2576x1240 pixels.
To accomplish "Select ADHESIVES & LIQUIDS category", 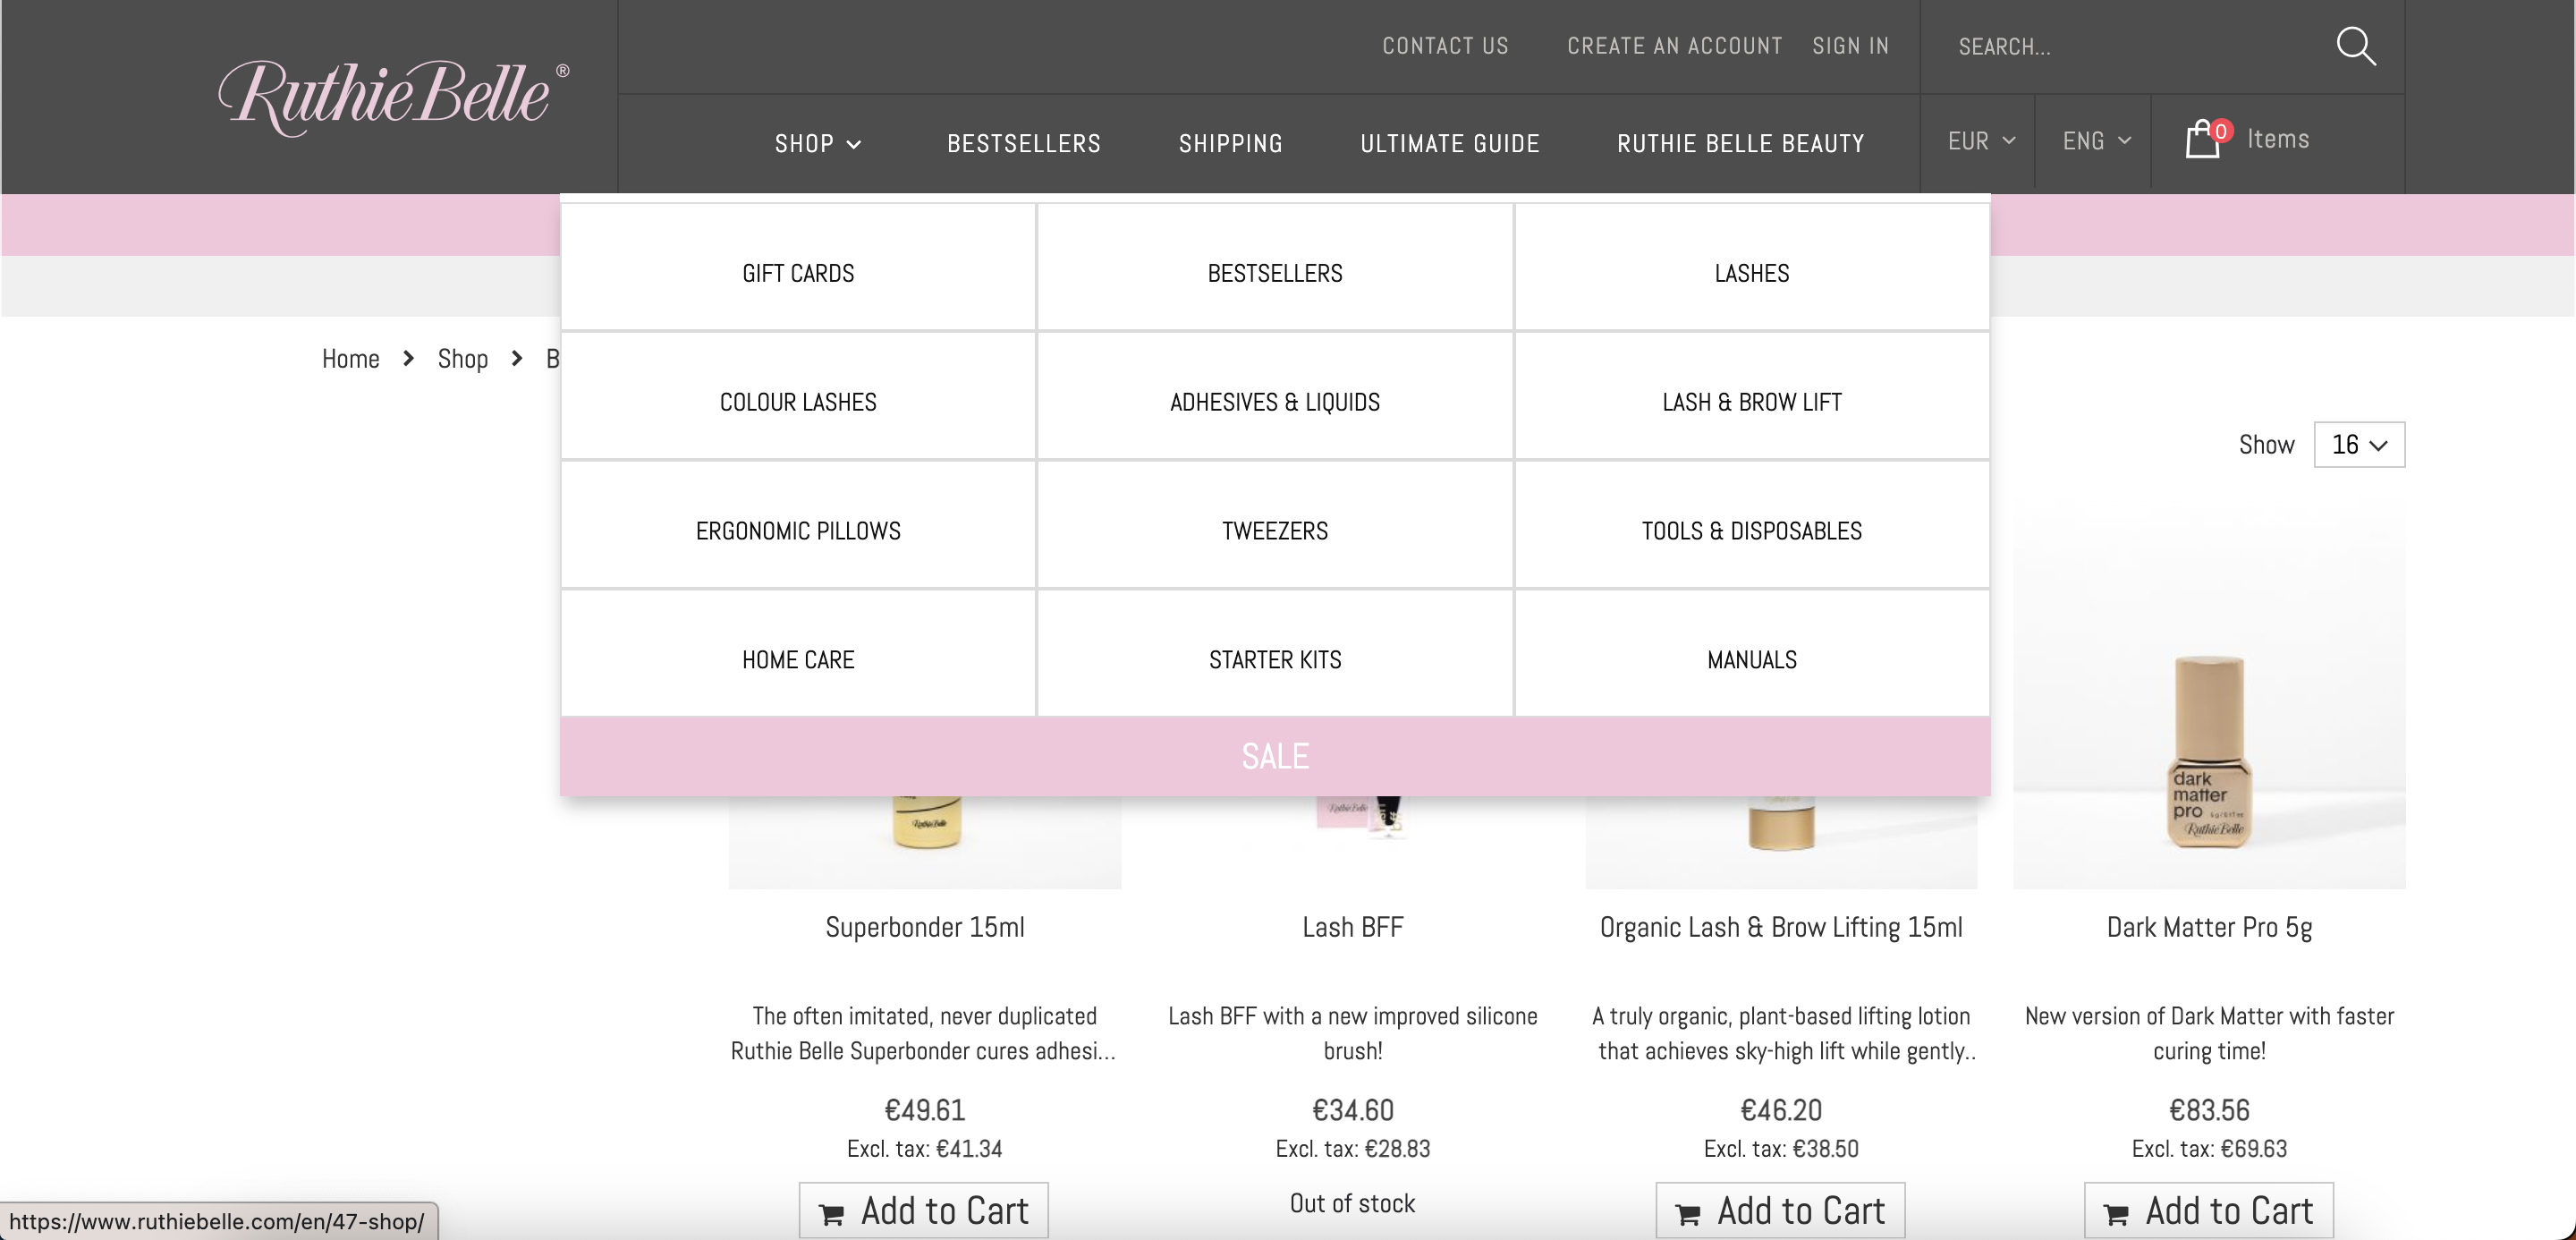I will click(1274, 402).
